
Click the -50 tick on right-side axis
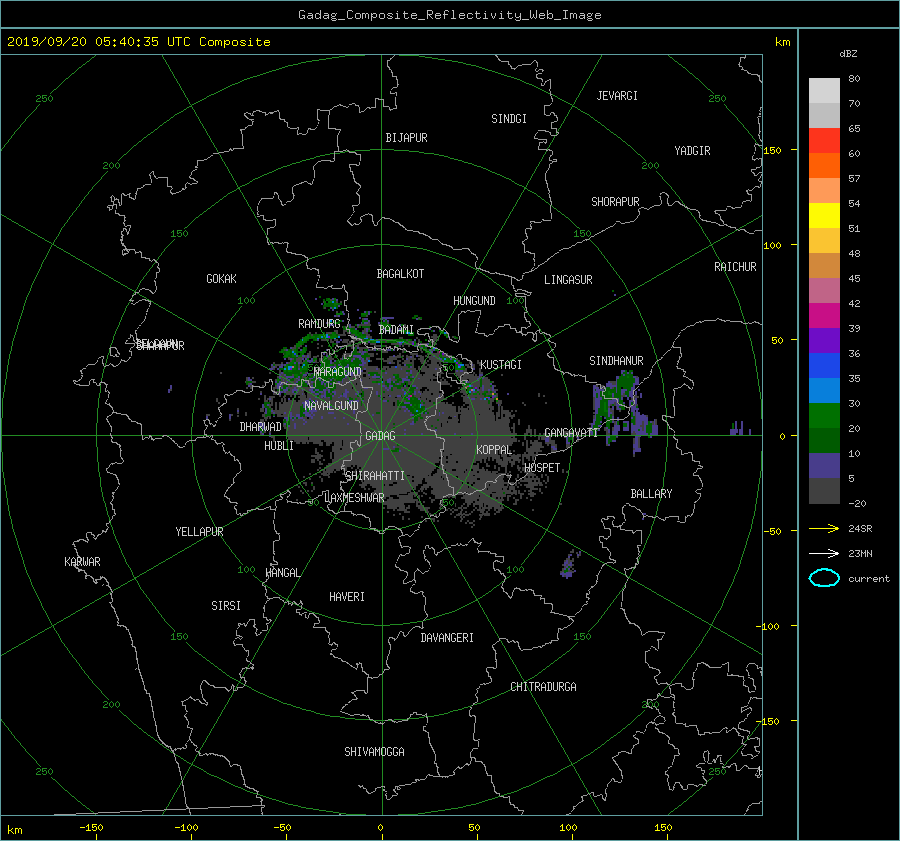click(x=772, y=531)
